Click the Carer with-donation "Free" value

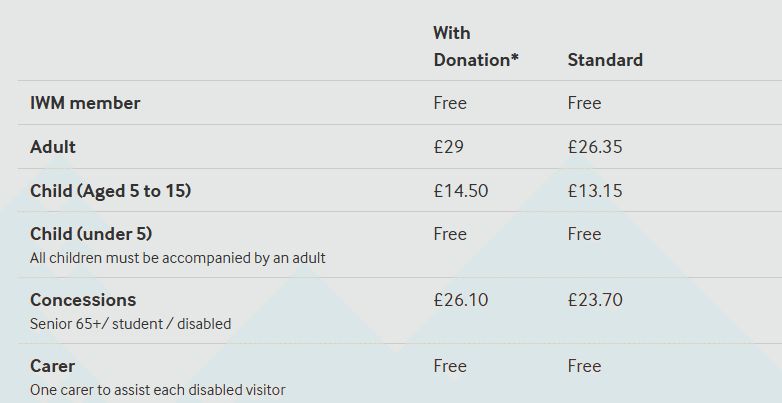450,366
